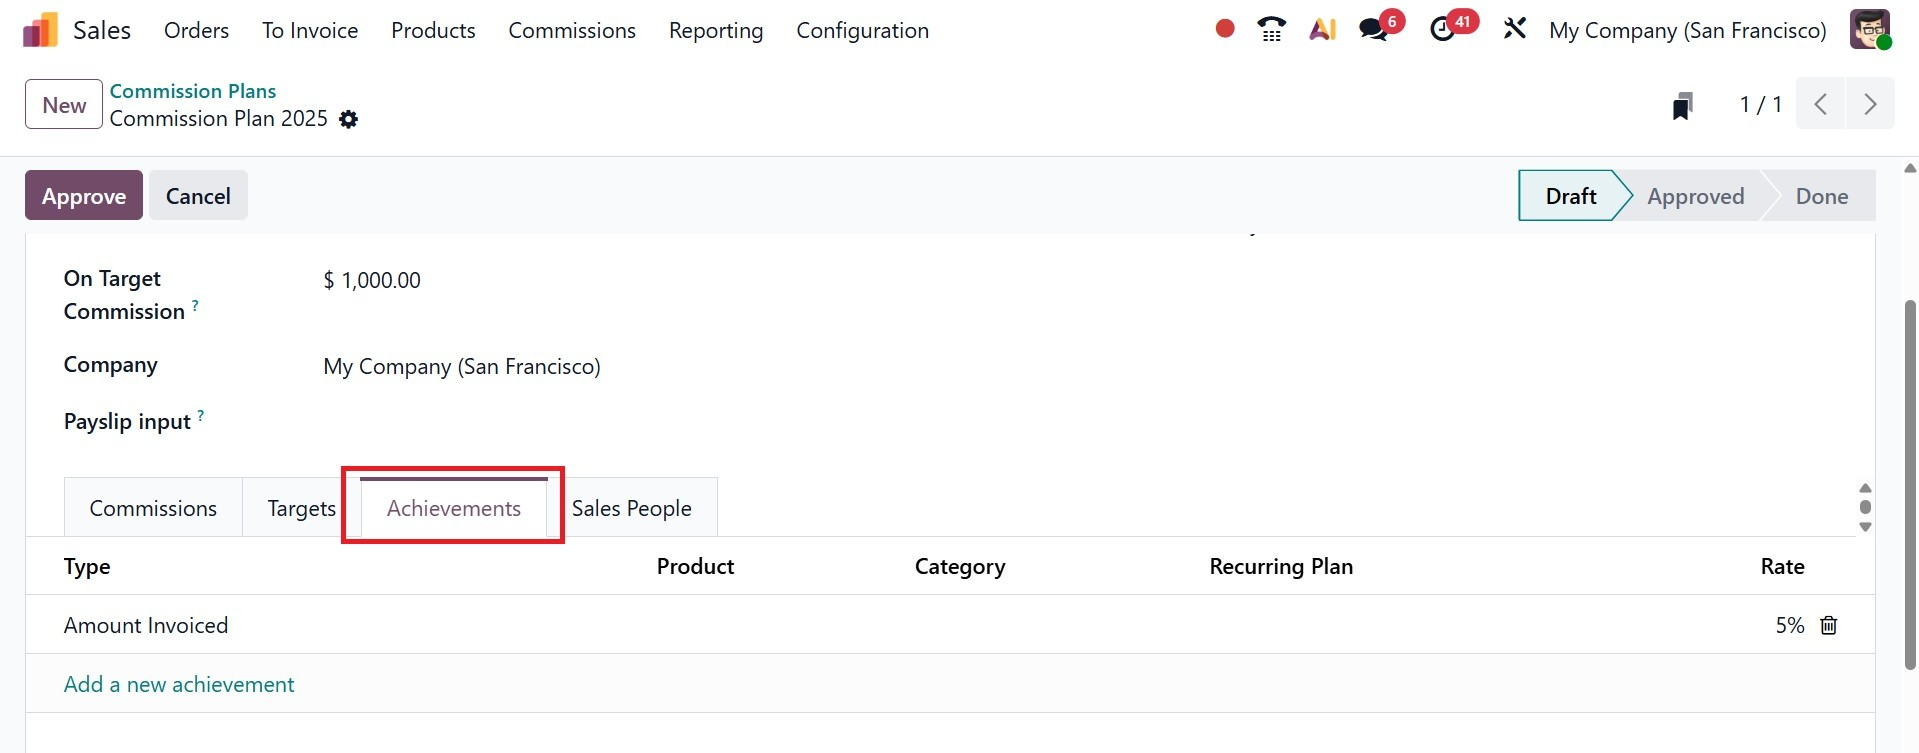Image resolution: width=1919 pixels, height=753 pixels.
Task: Click Add a new achievement link
Action: tap(179, 684)
